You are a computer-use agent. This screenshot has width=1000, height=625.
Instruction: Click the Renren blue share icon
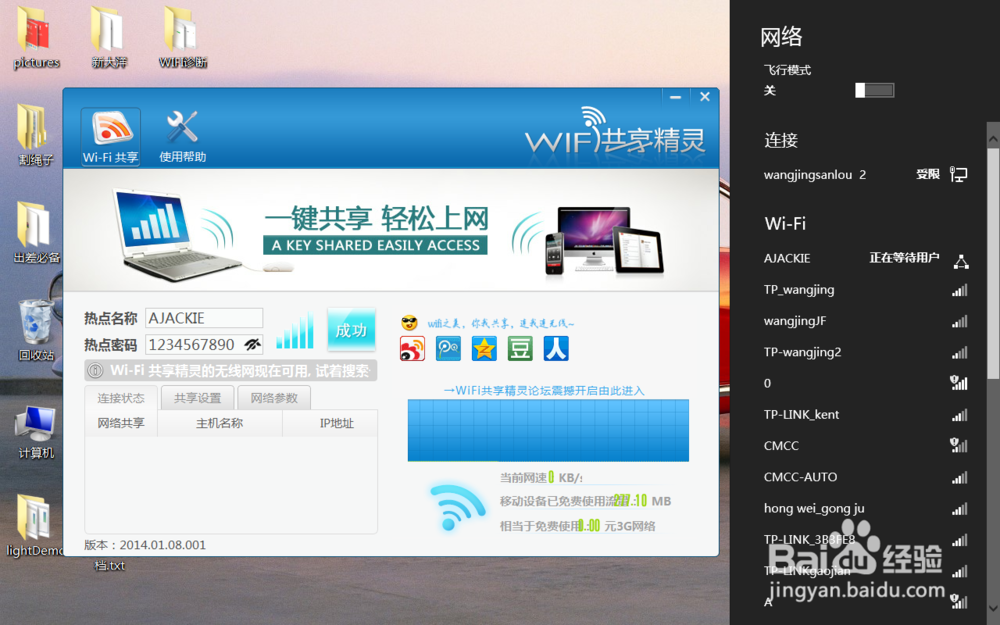(x=556, y=349)
